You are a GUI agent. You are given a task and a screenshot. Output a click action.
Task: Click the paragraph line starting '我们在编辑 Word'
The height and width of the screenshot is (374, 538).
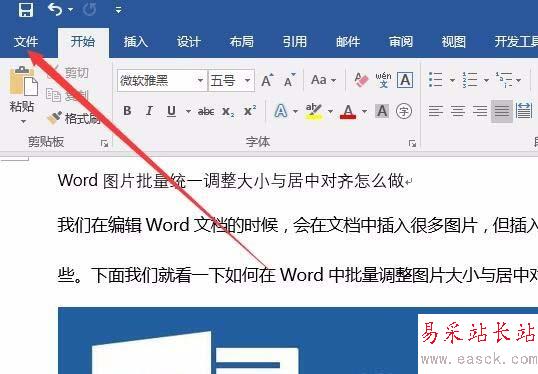297,225
